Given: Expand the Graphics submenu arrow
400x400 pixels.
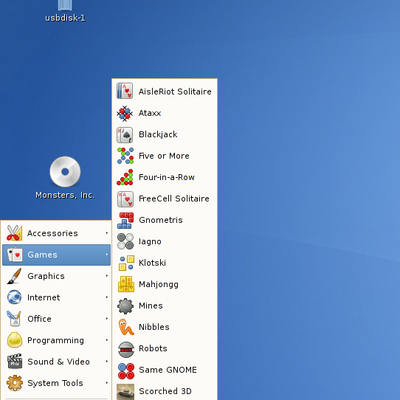Looking at the screenshot, I should (x=107, y=276).
